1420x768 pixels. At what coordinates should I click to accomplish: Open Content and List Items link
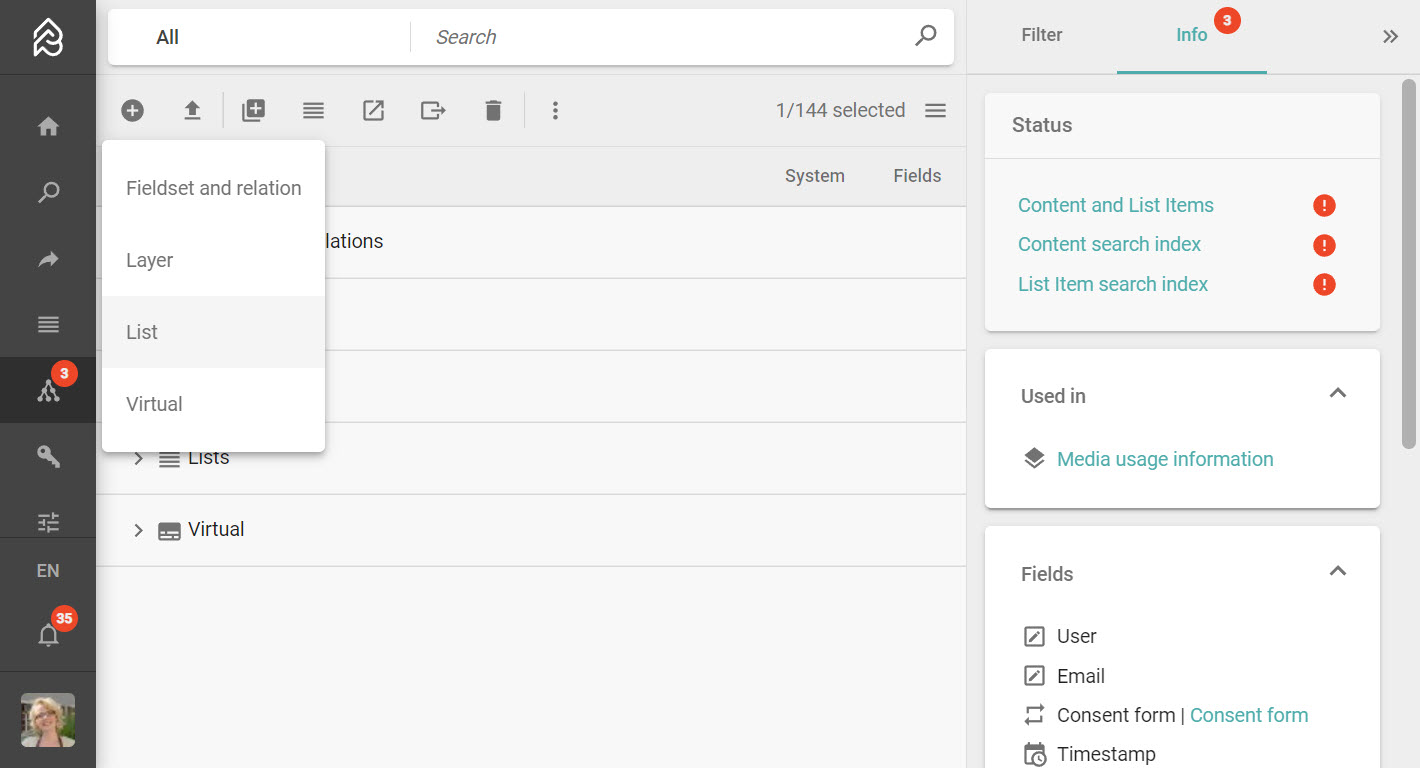pos(1116,205)
